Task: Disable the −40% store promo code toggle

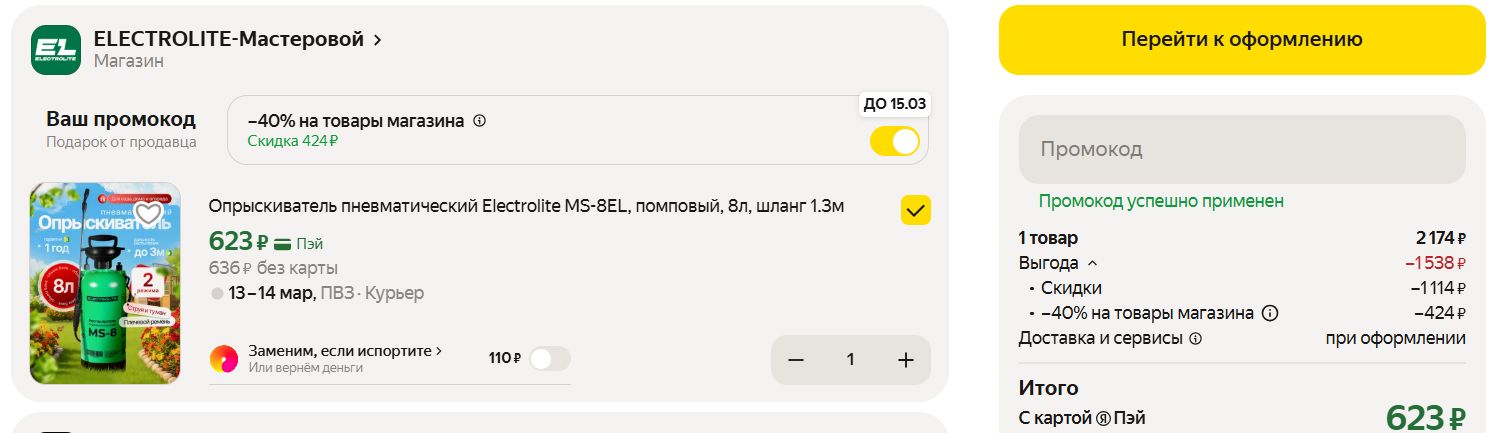Action: click(894, 141)
